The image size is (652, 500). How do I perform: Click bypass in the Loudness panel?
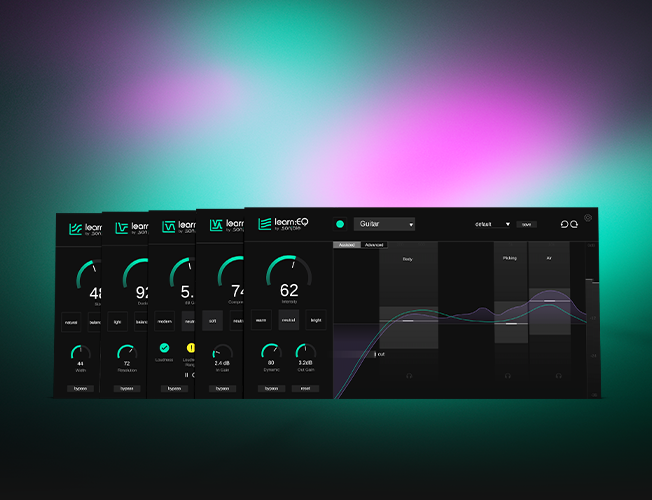tap(174, 389)
